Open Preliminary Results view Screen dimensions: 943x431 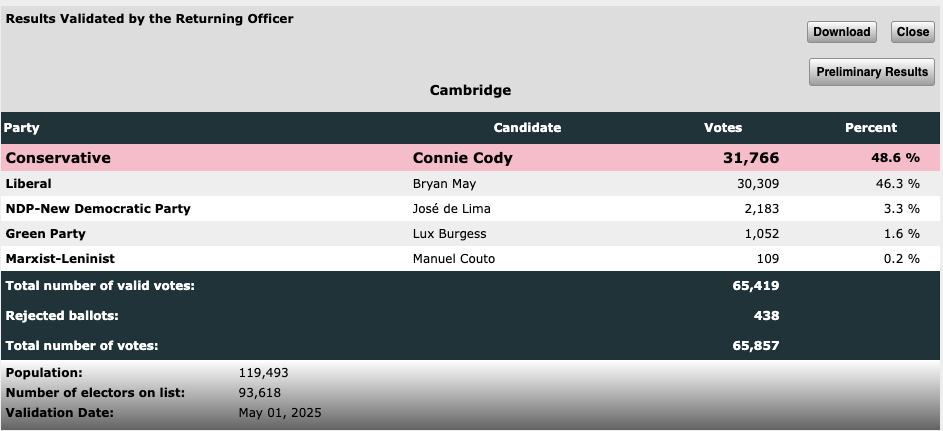pos(871,72)
